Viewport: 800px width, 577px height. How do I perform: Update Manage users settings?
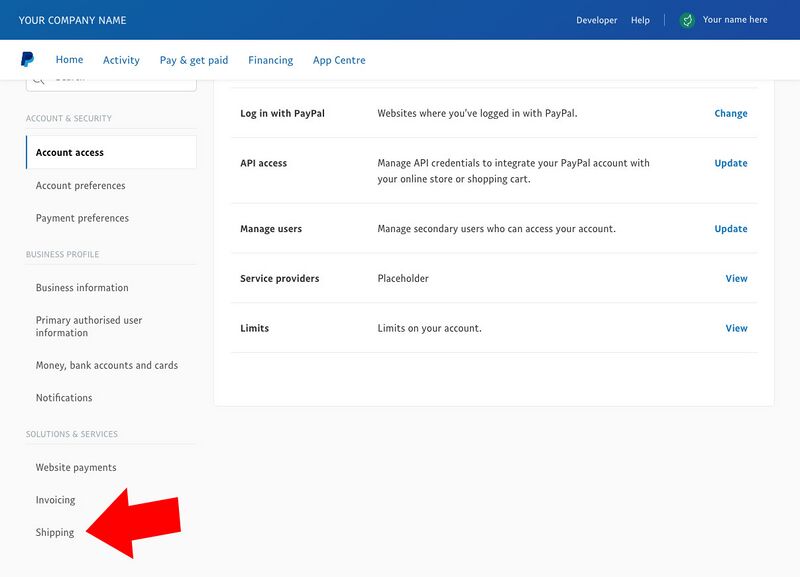tap(731, 228)
